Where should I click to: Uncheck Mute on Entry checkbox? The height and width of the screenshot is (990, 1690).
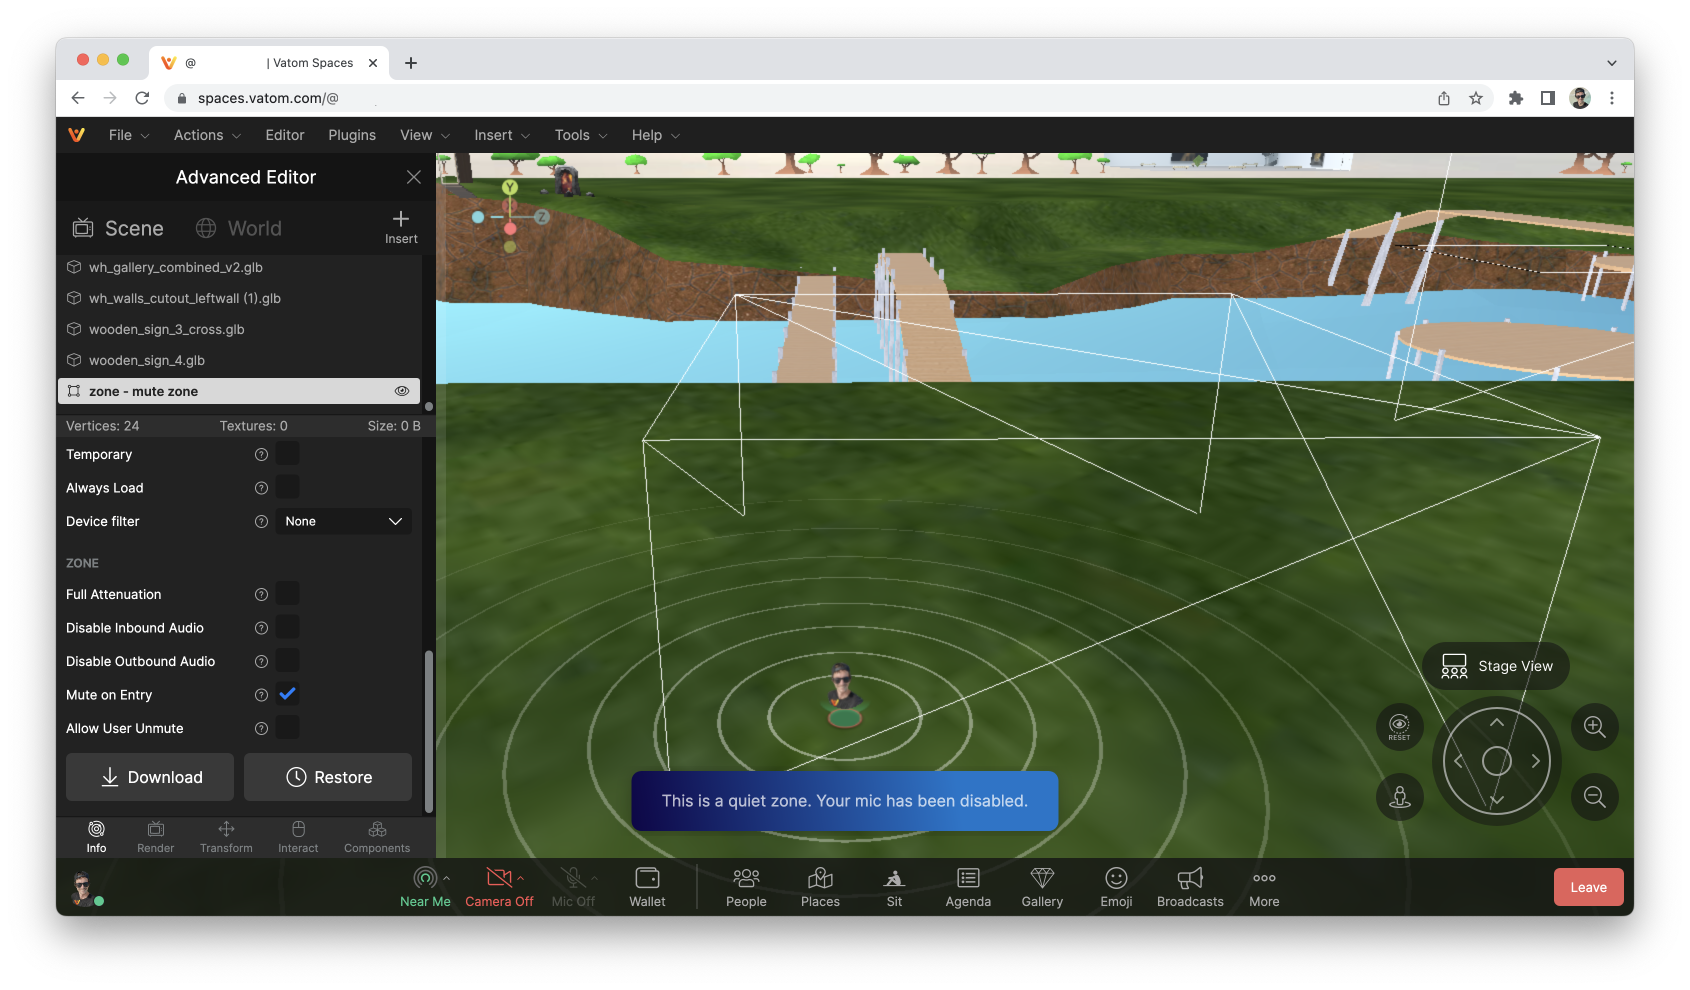[288, 694]
